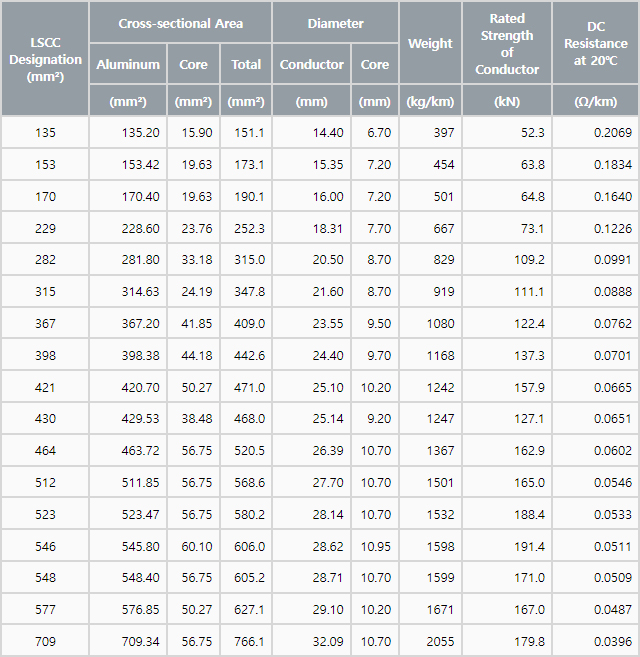Image resolution: width=640 pixels, height=657 pixels.
Task: Click the Aluminum sub-header
Action: [128, 65]
